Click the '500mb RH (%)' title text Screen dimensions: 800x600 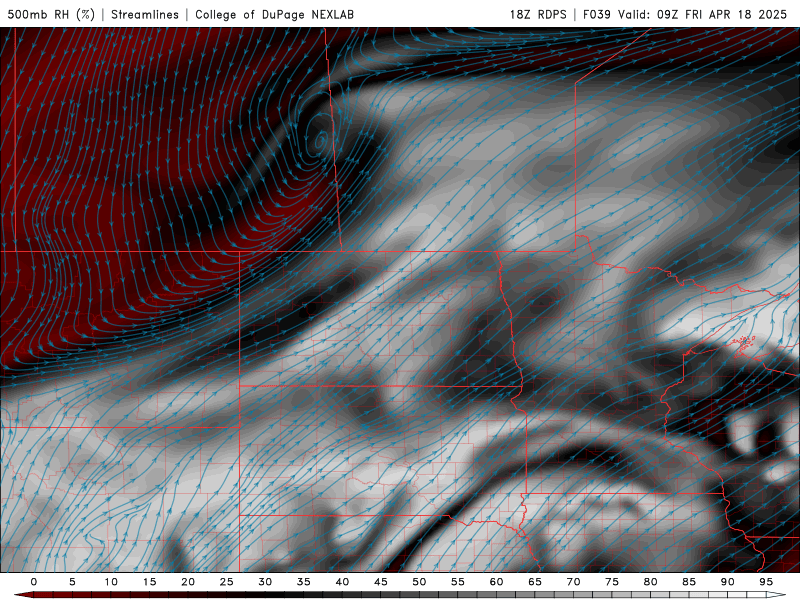(x=51, y=14)
